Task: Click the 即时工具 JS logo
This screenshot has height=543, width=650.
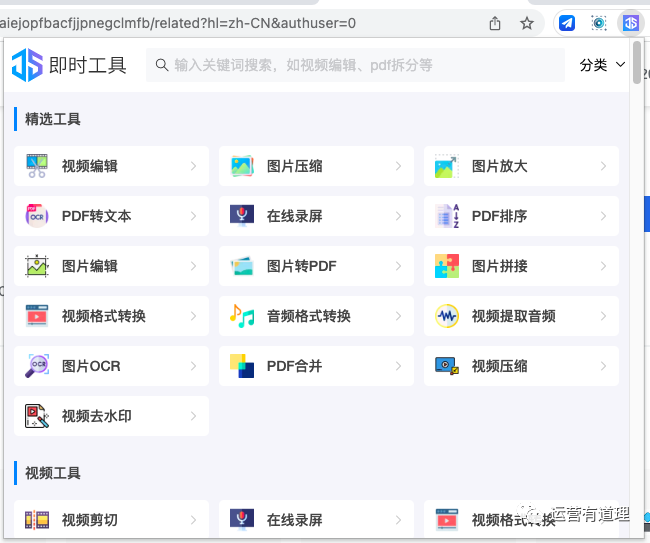Action: coord(27,65)
